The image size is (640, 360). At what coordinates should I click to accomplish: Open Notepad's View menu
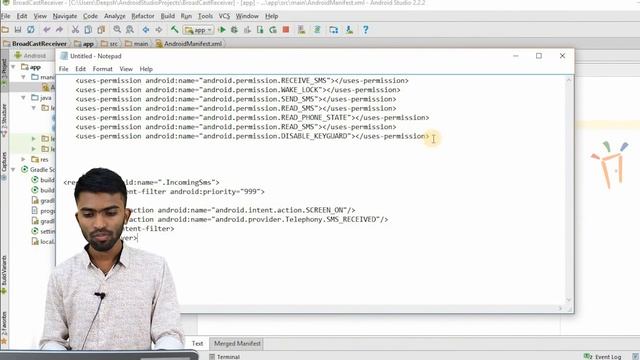coord(126,69)
